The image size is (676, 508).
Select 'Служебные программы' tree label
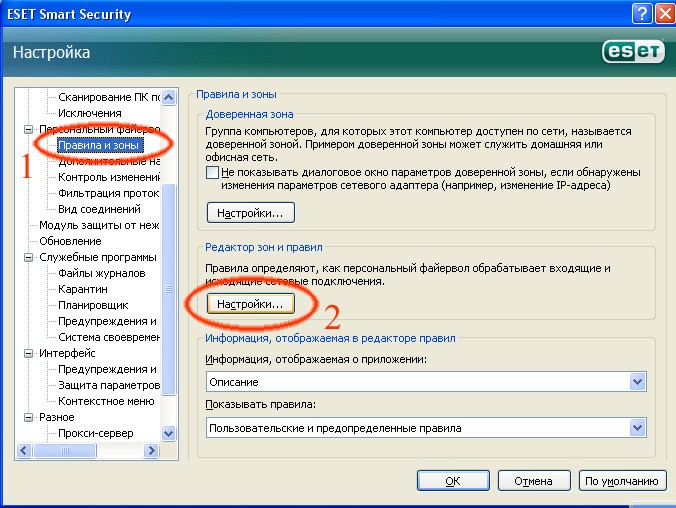coord(98,257)
